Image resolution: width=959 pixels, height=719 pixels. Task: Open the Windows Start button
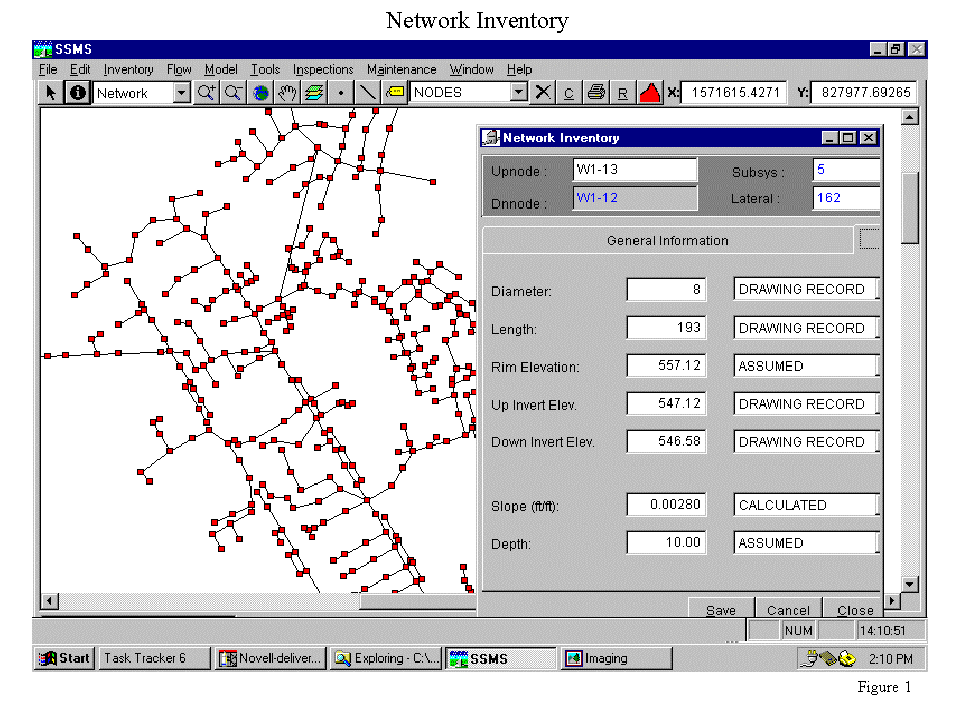(65, 658)
